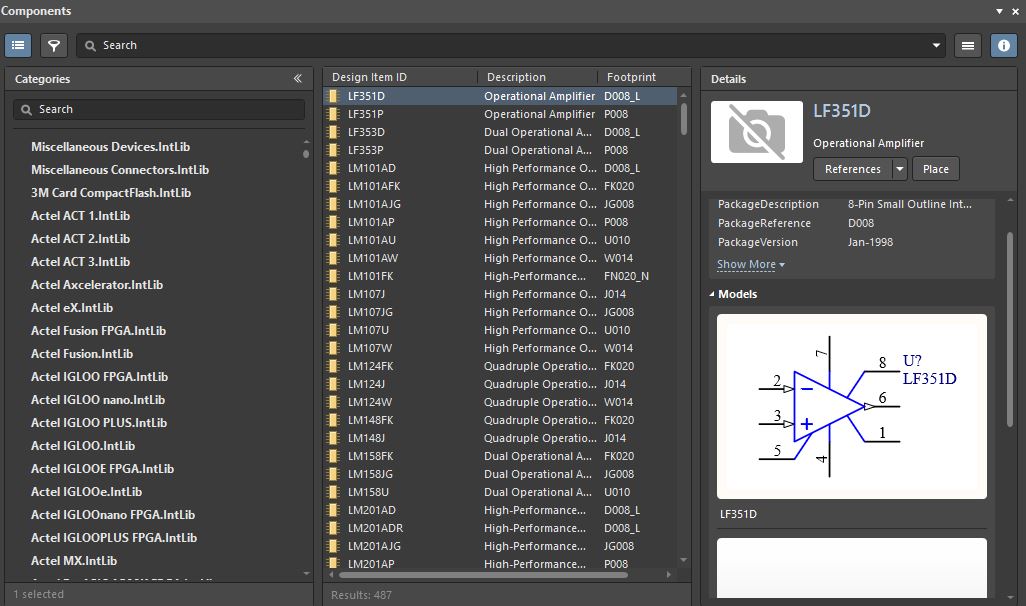
Task: Select Actel Fusion FPGA.IntLib
Action: pyautogui.click(x=98, y=330)
